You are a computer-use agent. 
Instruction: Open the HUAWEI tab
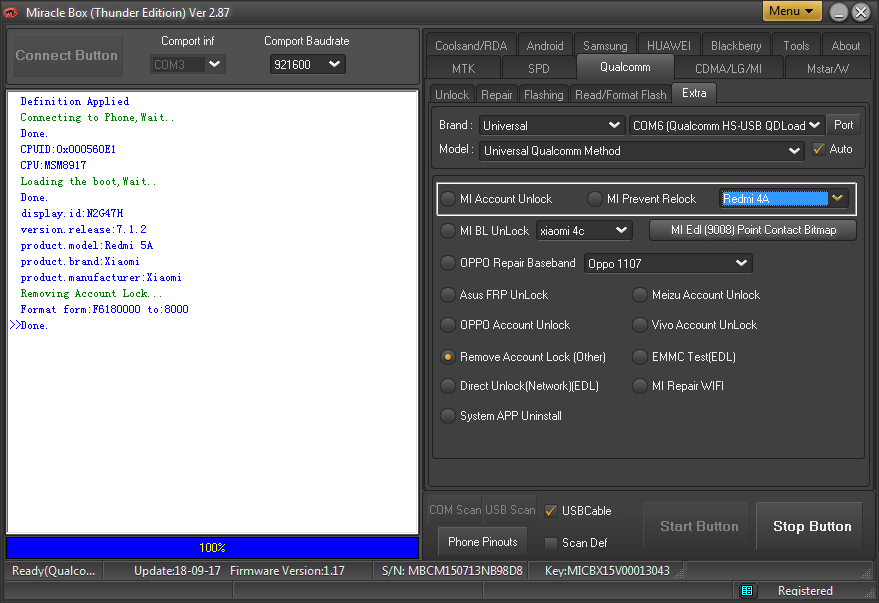[669, 45]
